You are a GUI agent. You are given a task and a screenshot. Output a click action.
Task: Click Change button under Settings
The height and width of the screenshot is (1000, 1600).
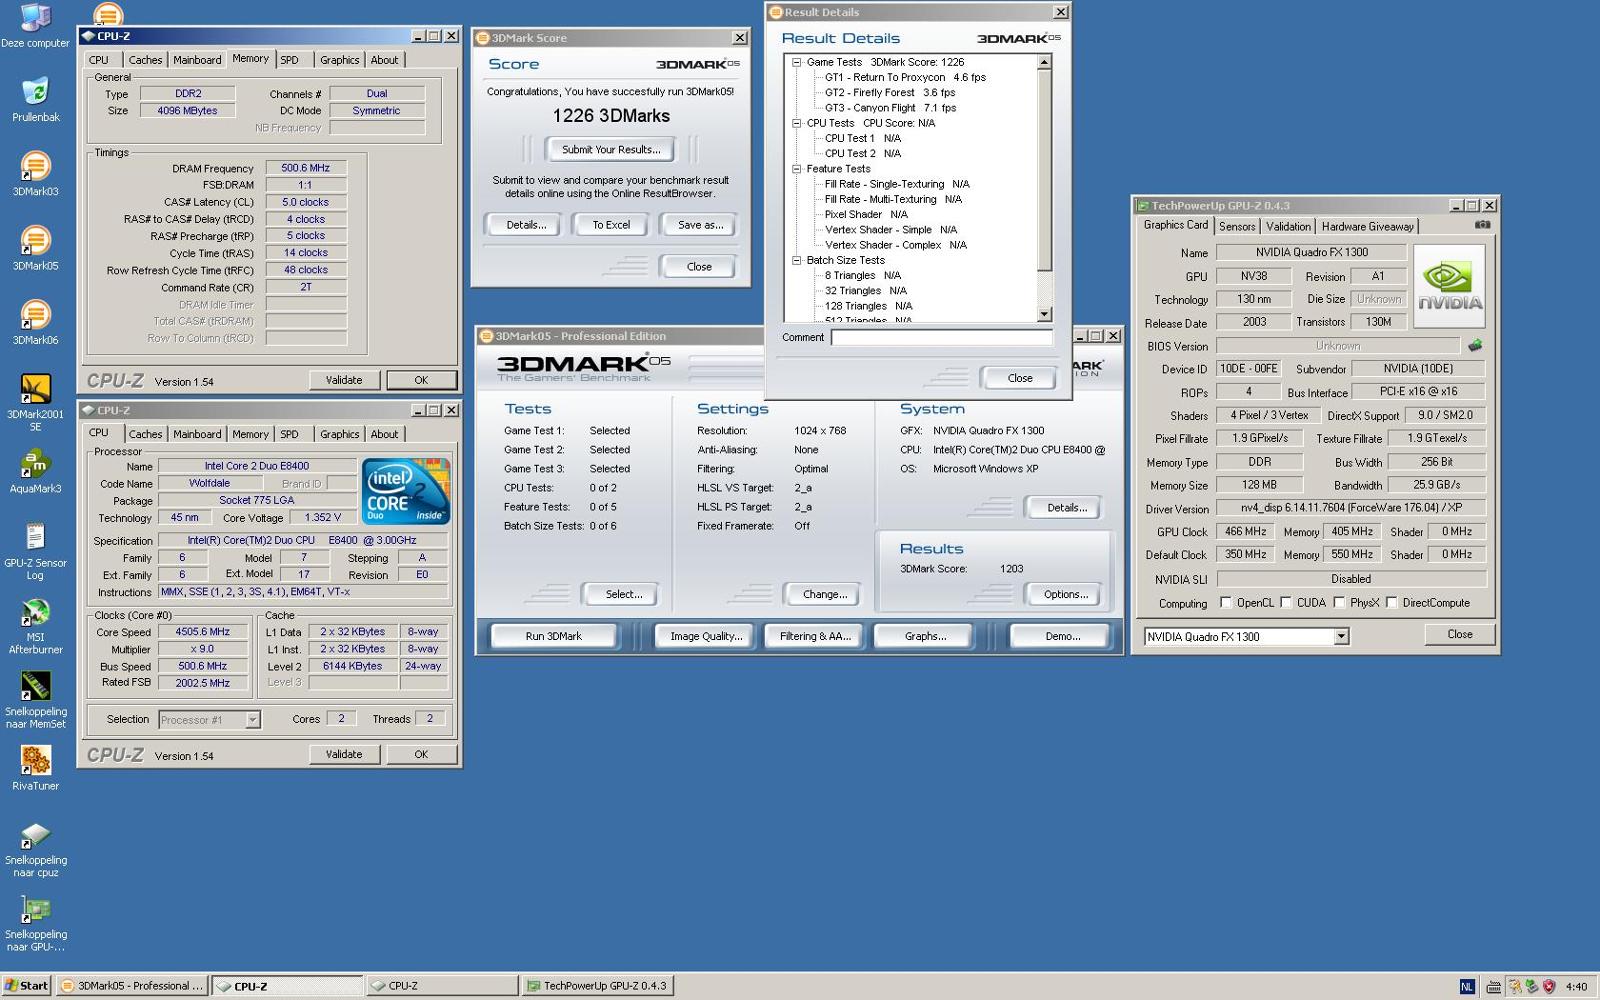[x=824, y=594]
